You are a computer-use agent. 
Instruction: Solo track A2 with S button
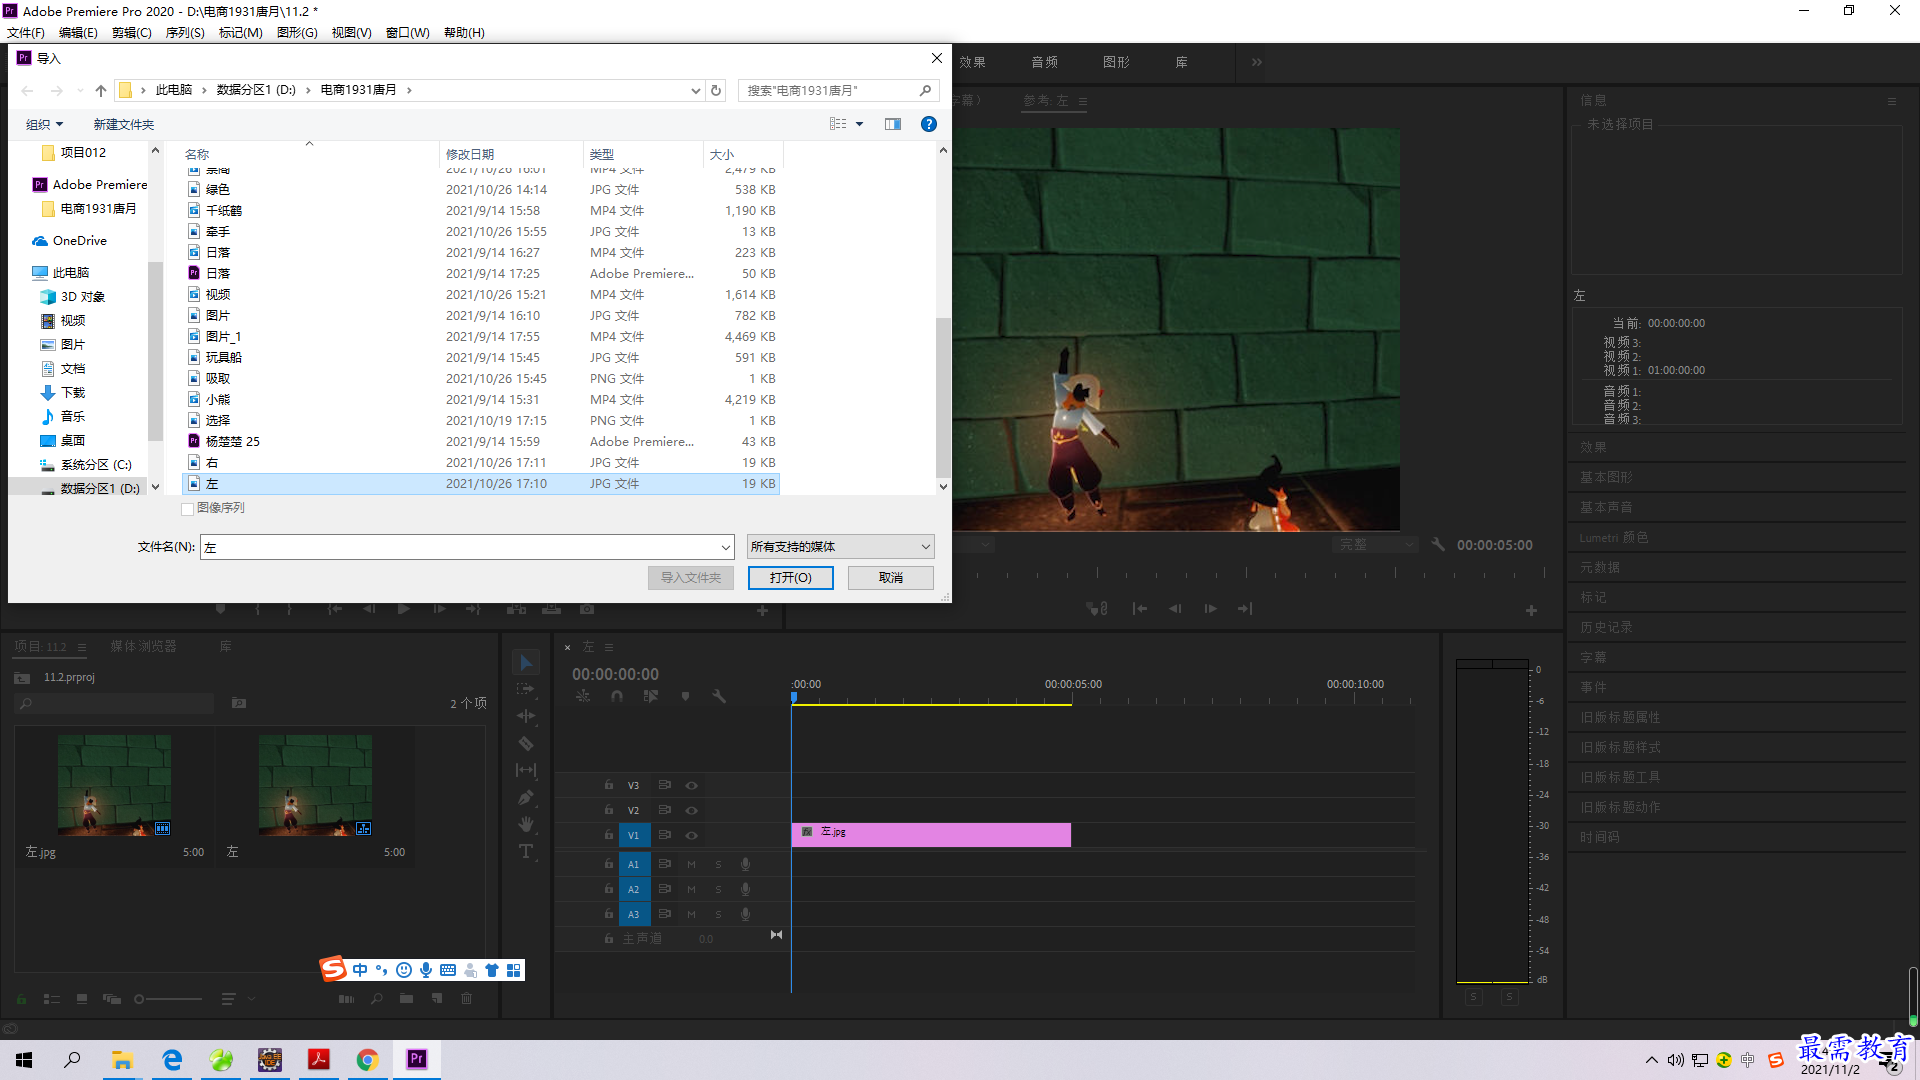718,890
